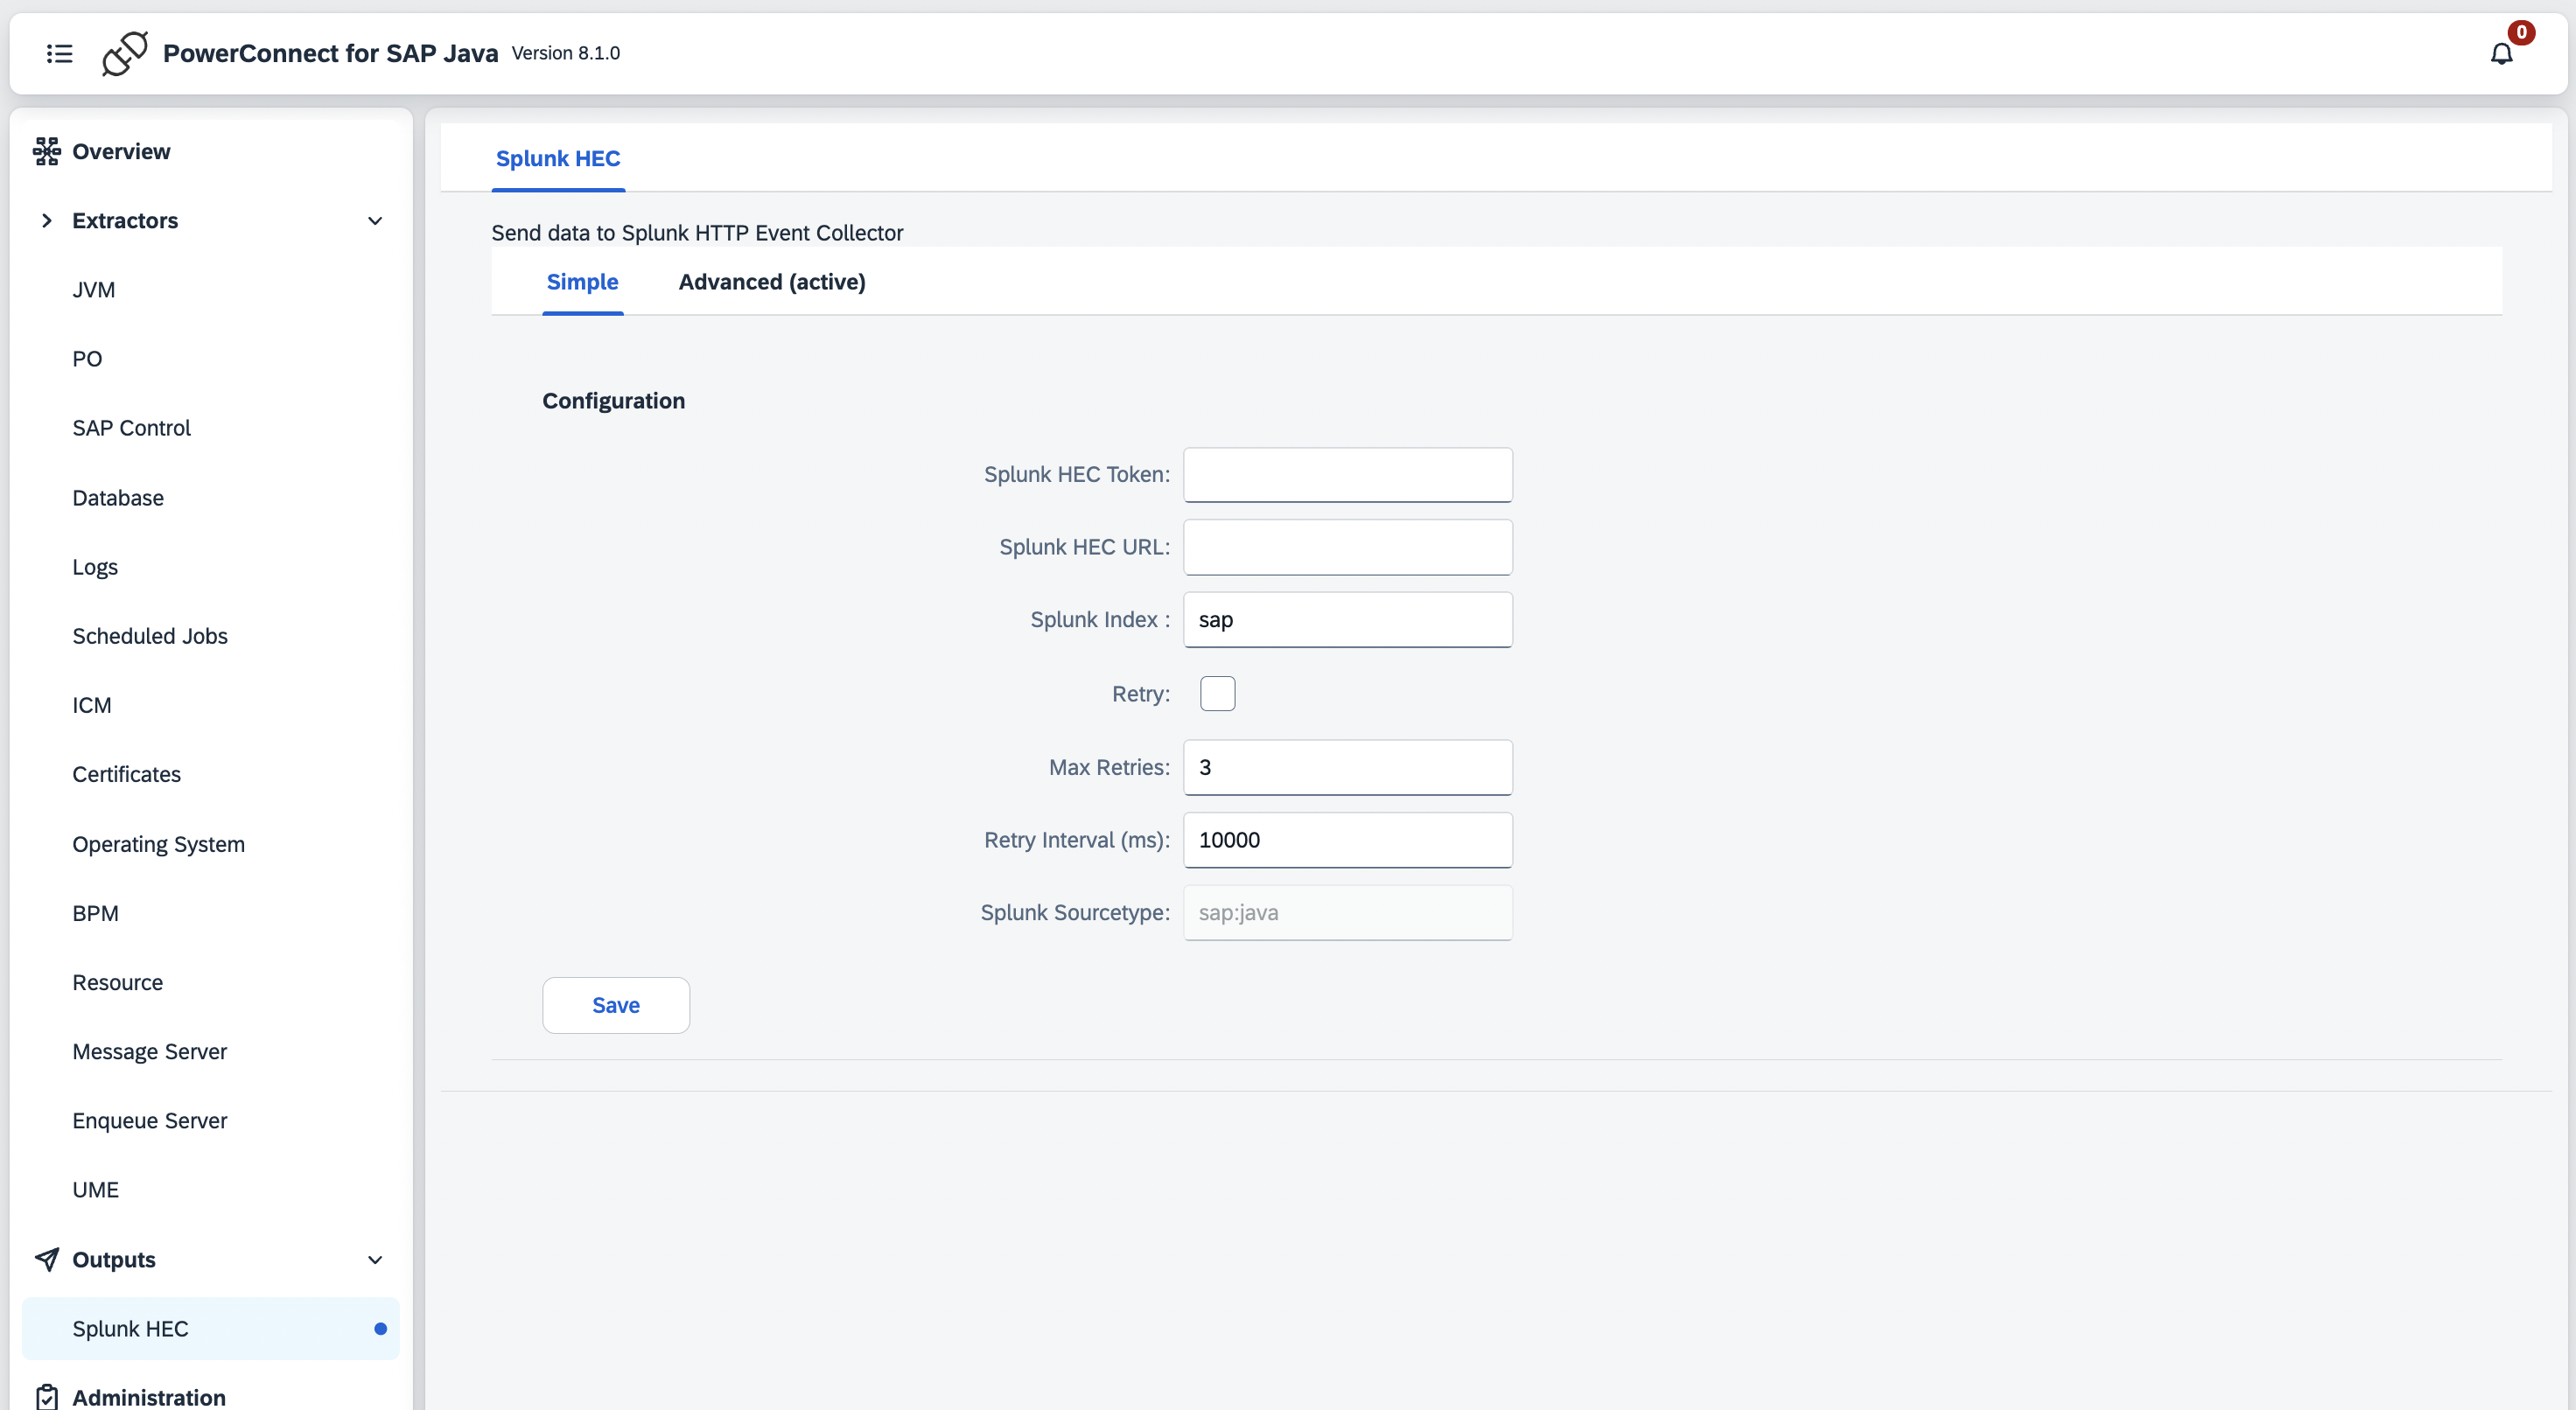This screenshot has width=2576, height=1410.
Task: Switch to the Advanced (active) tab
Action: point(771,282)
